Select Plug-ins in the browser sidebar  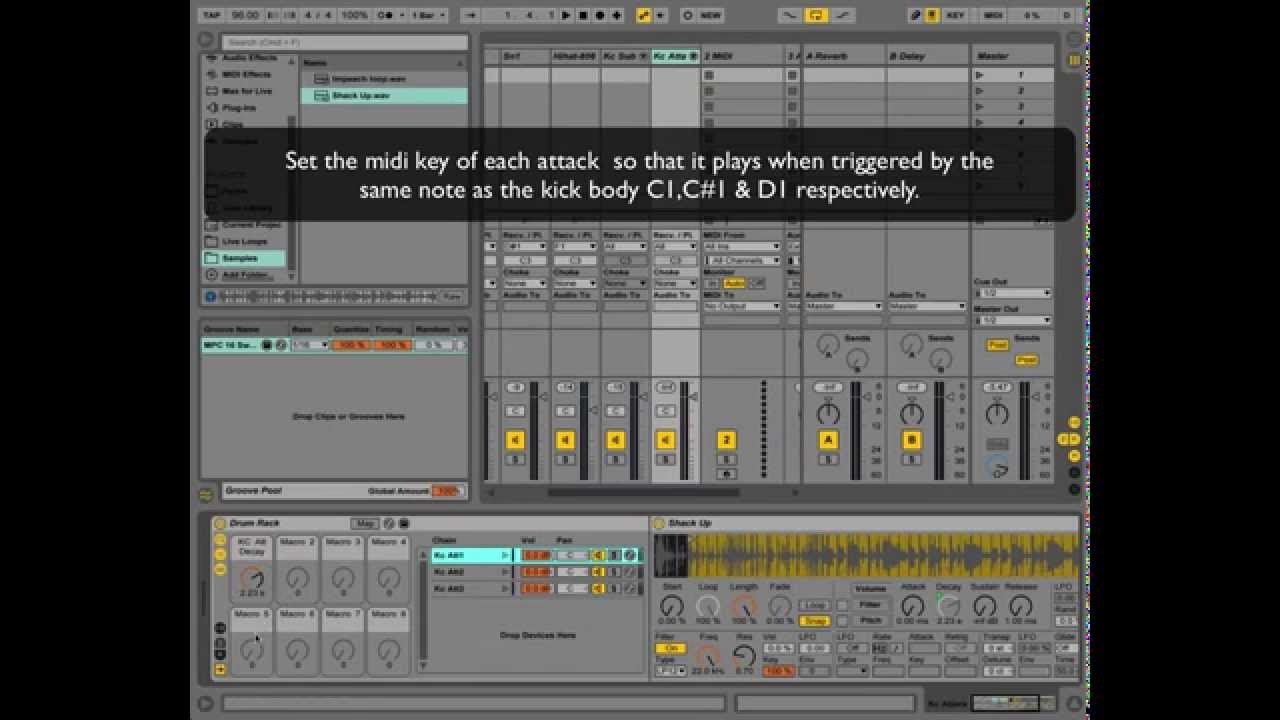(x=238, y=107)
